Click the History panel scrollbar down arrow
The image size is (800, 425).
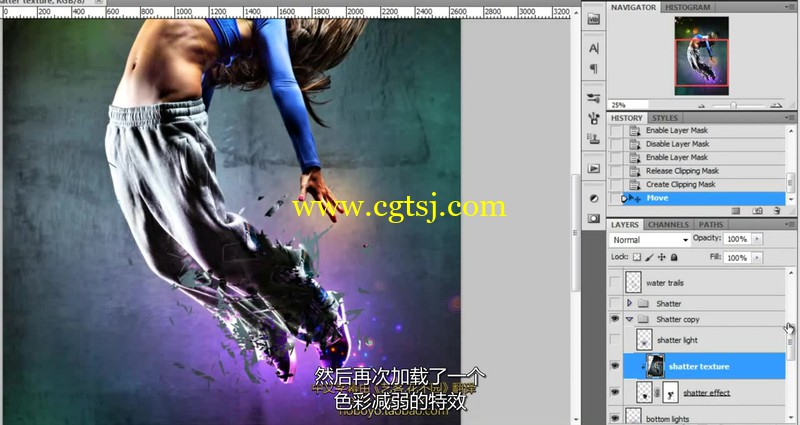pyautogui.click(x=790, y=199)
